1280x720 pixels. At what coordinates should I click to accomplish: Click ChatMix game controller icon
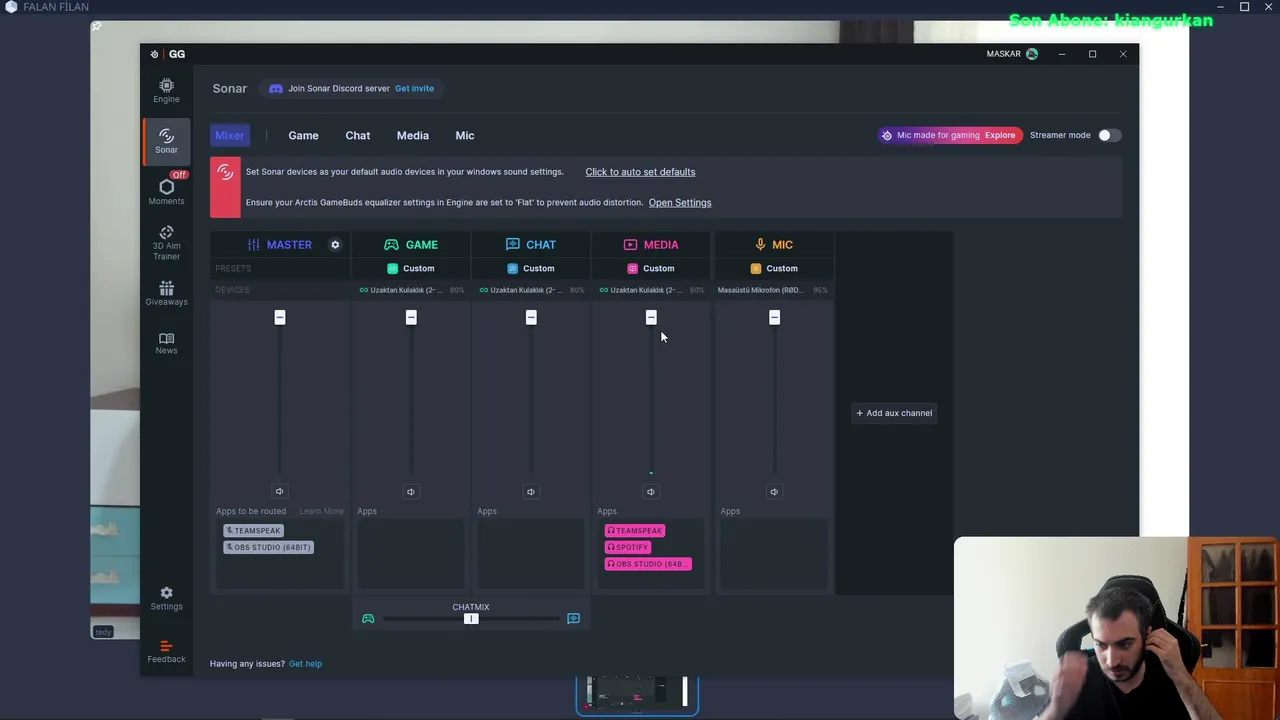368,619
